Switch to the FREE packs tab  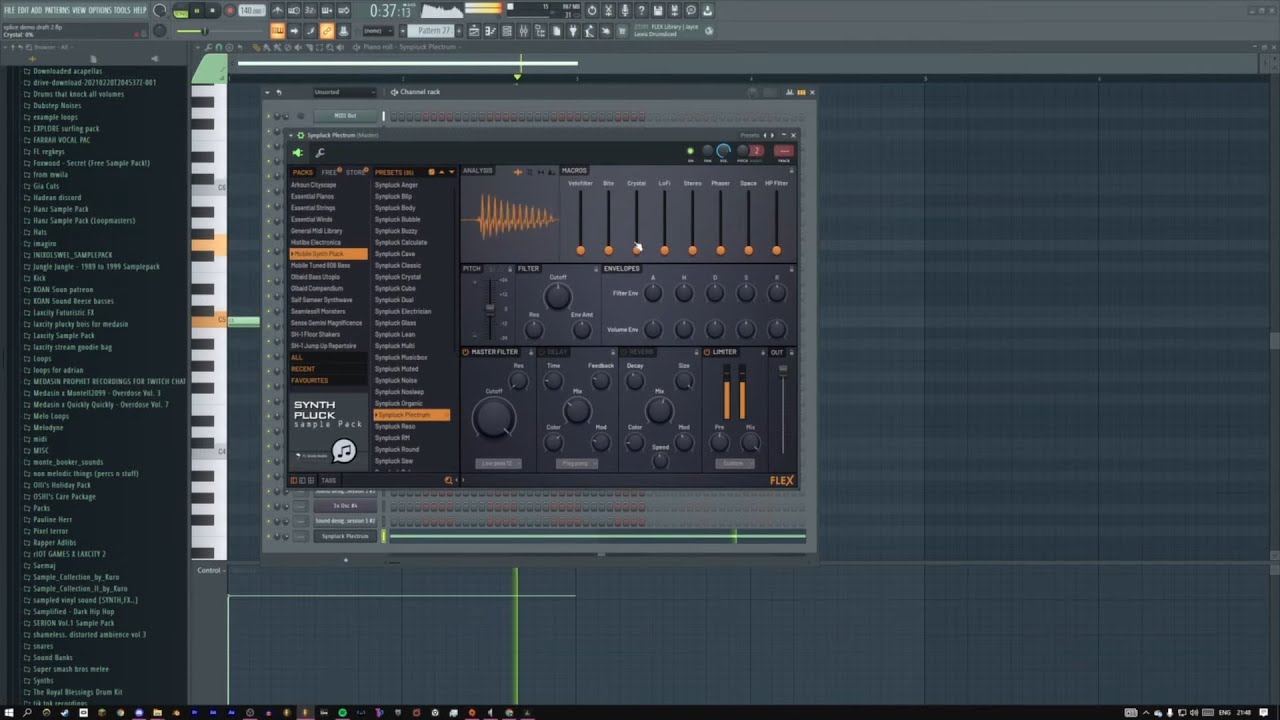(x=329, y=172)
